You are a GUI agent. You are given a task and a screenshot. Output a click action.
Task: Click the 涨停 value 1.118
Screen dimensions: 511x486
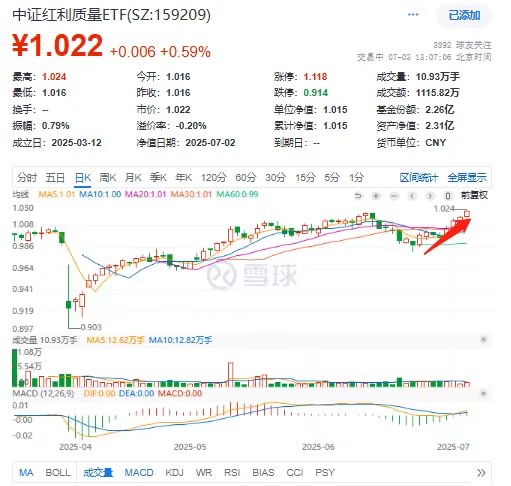tap(315, 77)
